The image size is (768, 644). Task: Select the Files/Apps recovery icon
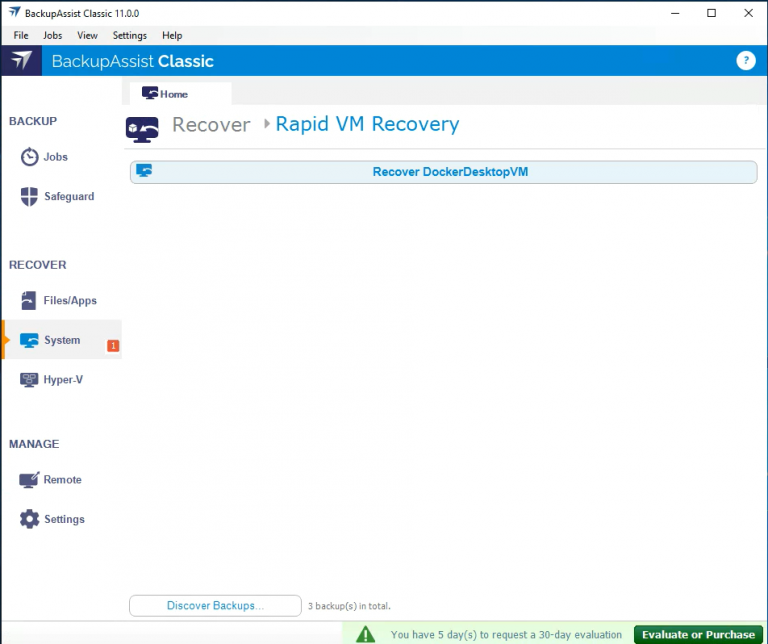30,301
